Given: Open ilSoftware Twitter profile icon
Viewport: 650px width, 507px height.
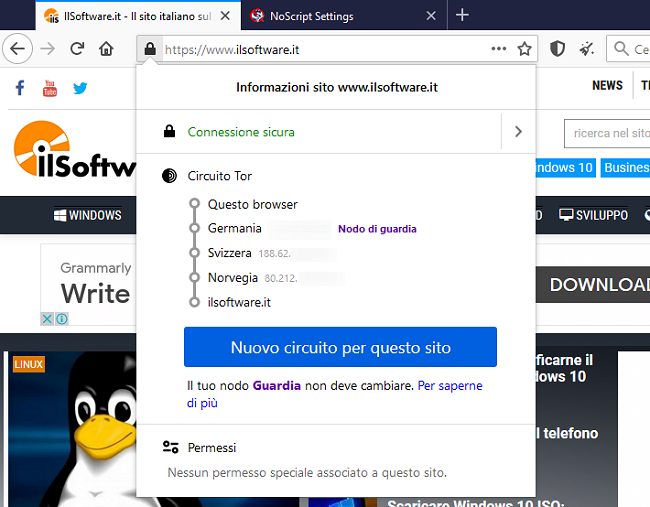Looking at the screenshot, I should coord(80,88).
